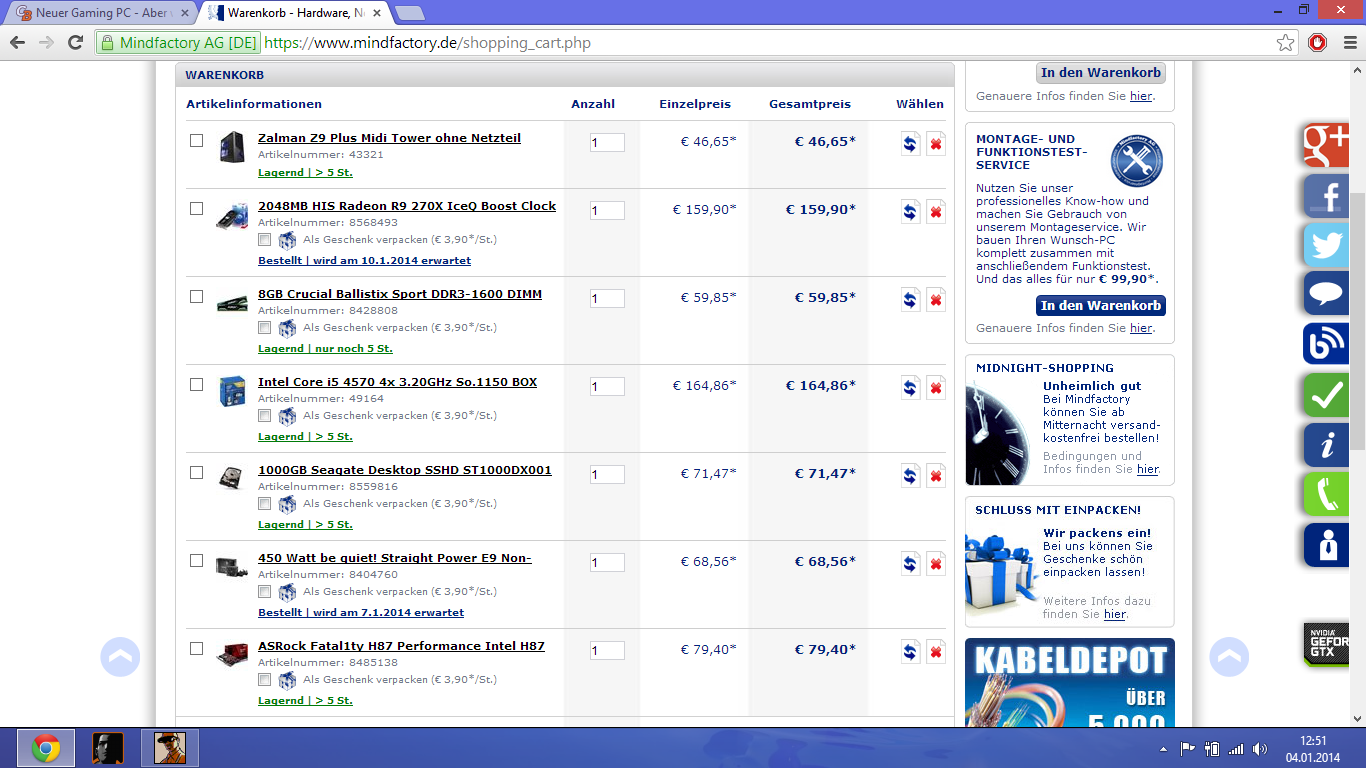The width and height of the screenshot is (1366, 768).
Task: Click the Adblock extension icon
Action: [x=1317, y=43]
